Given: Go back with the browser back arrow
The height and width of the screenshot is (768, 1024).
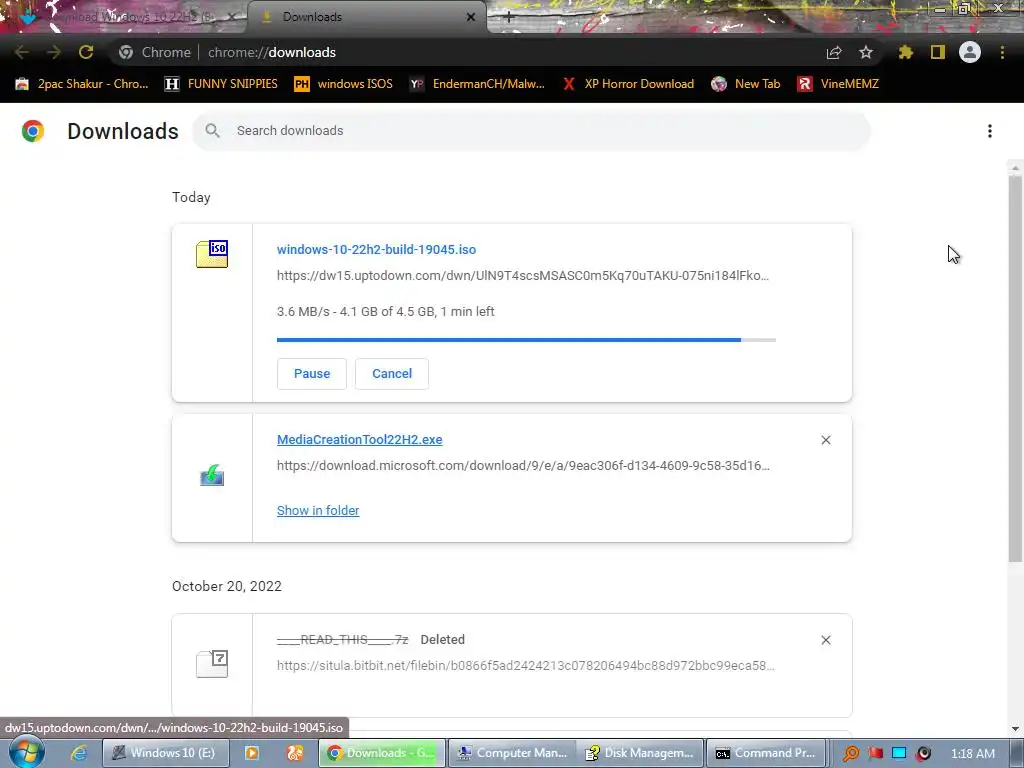Looking at the screenshot, I should pos(21,52).
